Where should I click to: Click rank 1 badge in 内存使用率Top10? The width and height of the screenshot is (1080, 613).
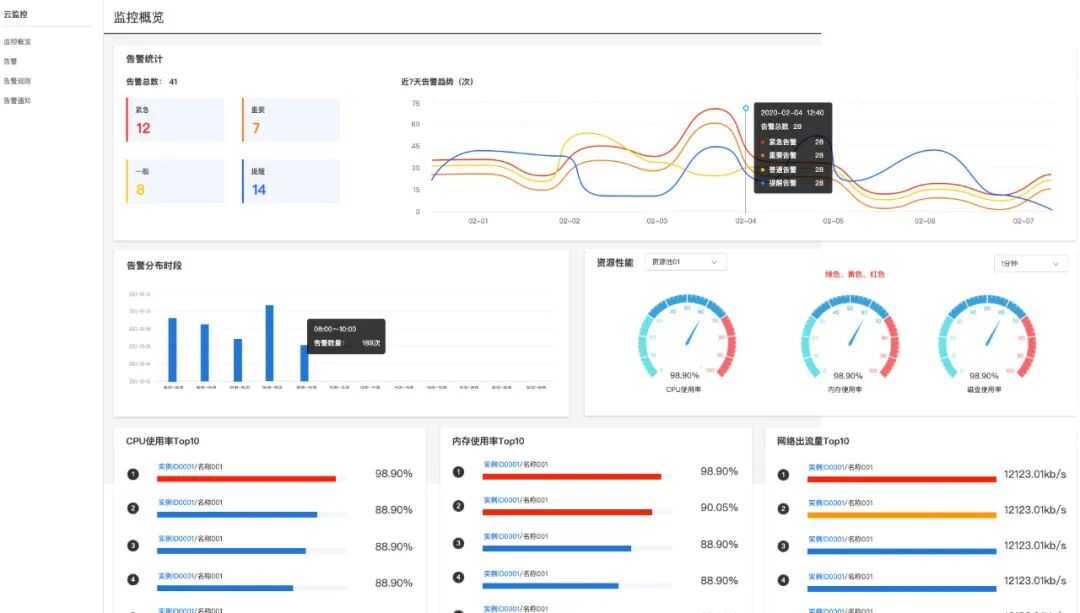[458, 472]
